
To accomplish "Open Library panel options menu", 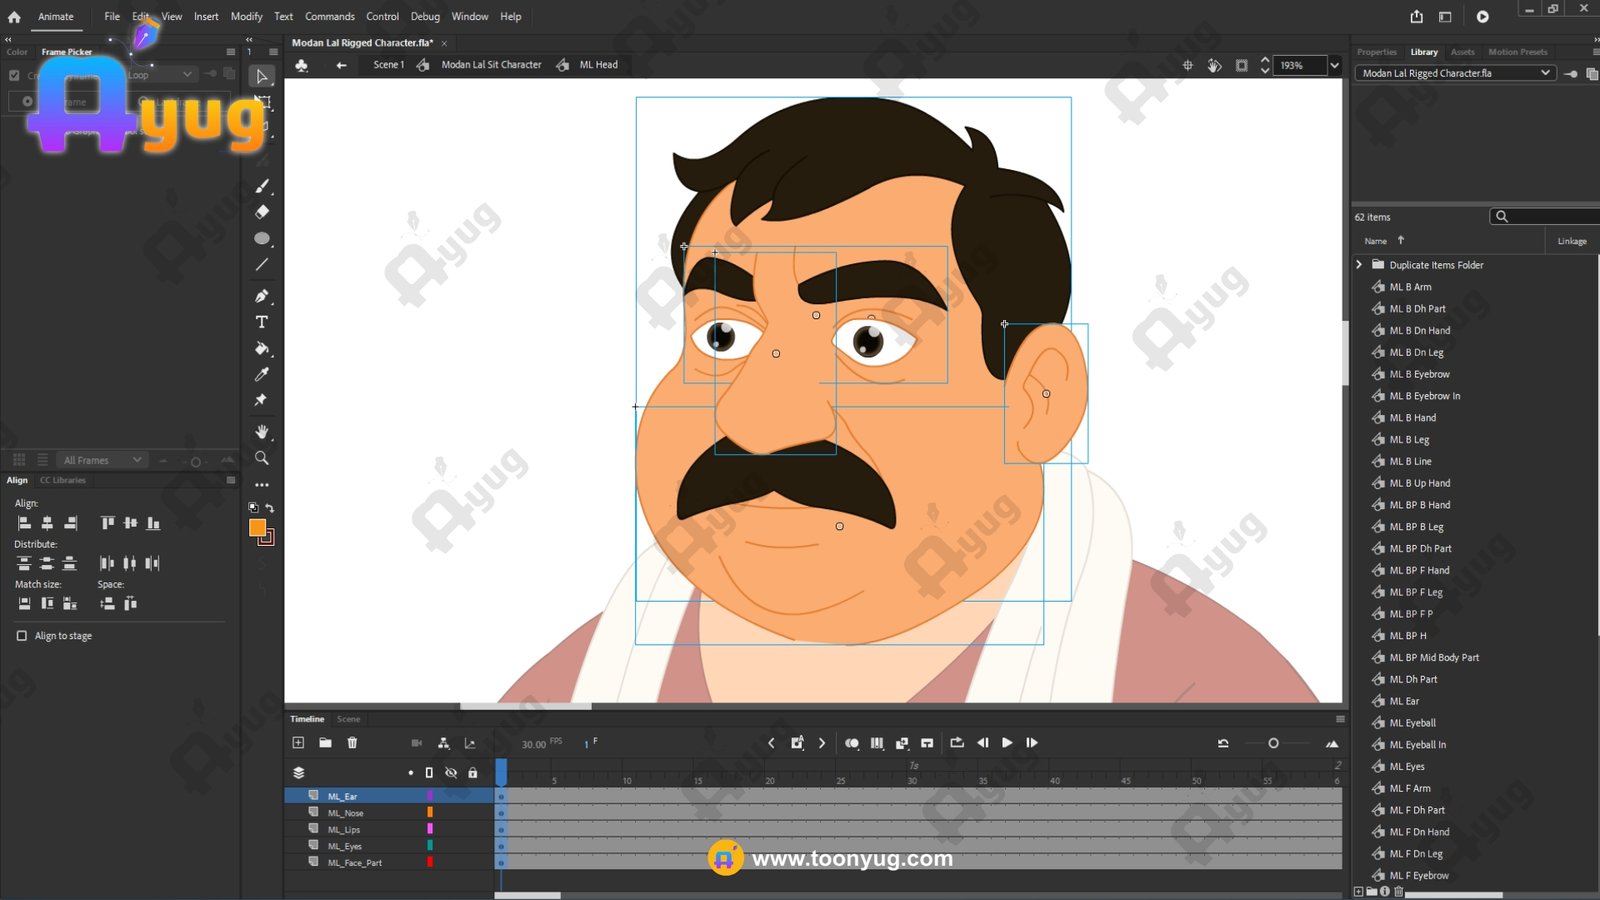I will click(1594, 52).
